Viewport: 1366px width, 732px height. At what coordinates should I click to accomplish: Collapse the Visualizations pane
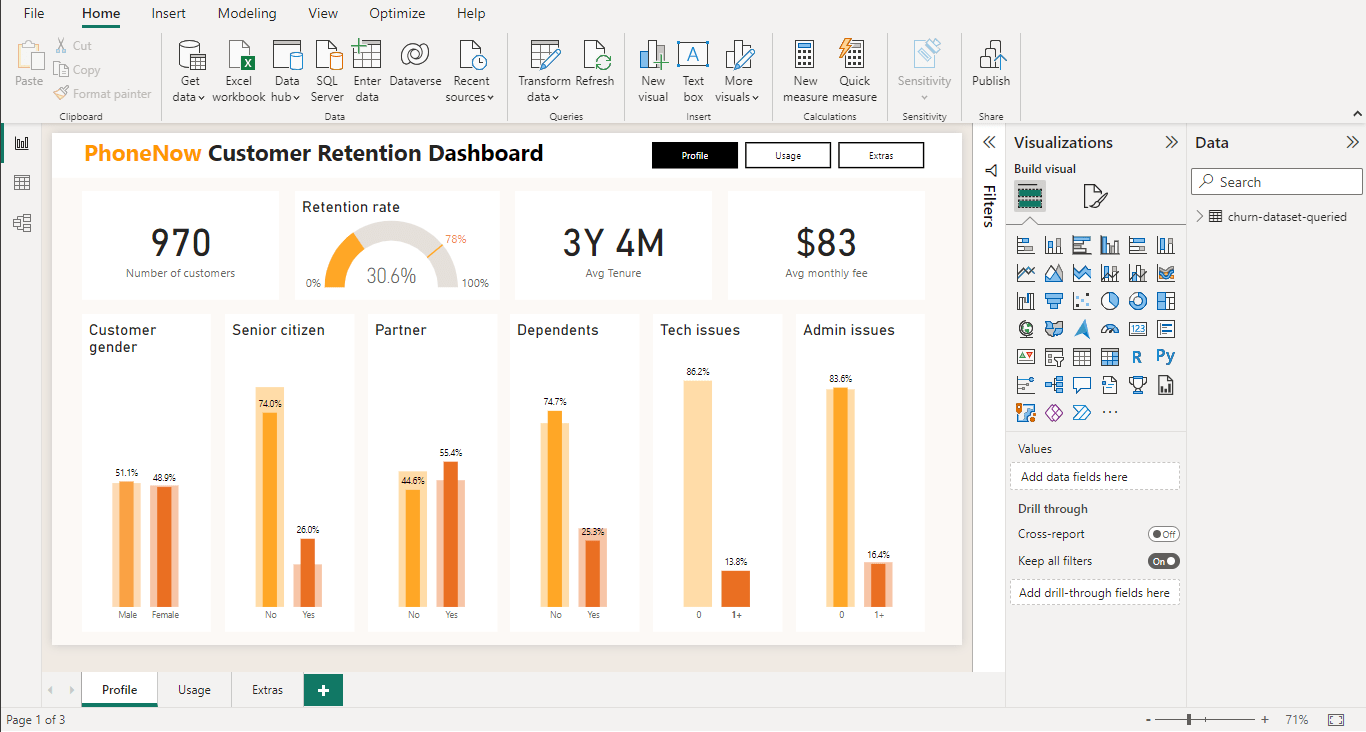click(x=1171, y=142)
